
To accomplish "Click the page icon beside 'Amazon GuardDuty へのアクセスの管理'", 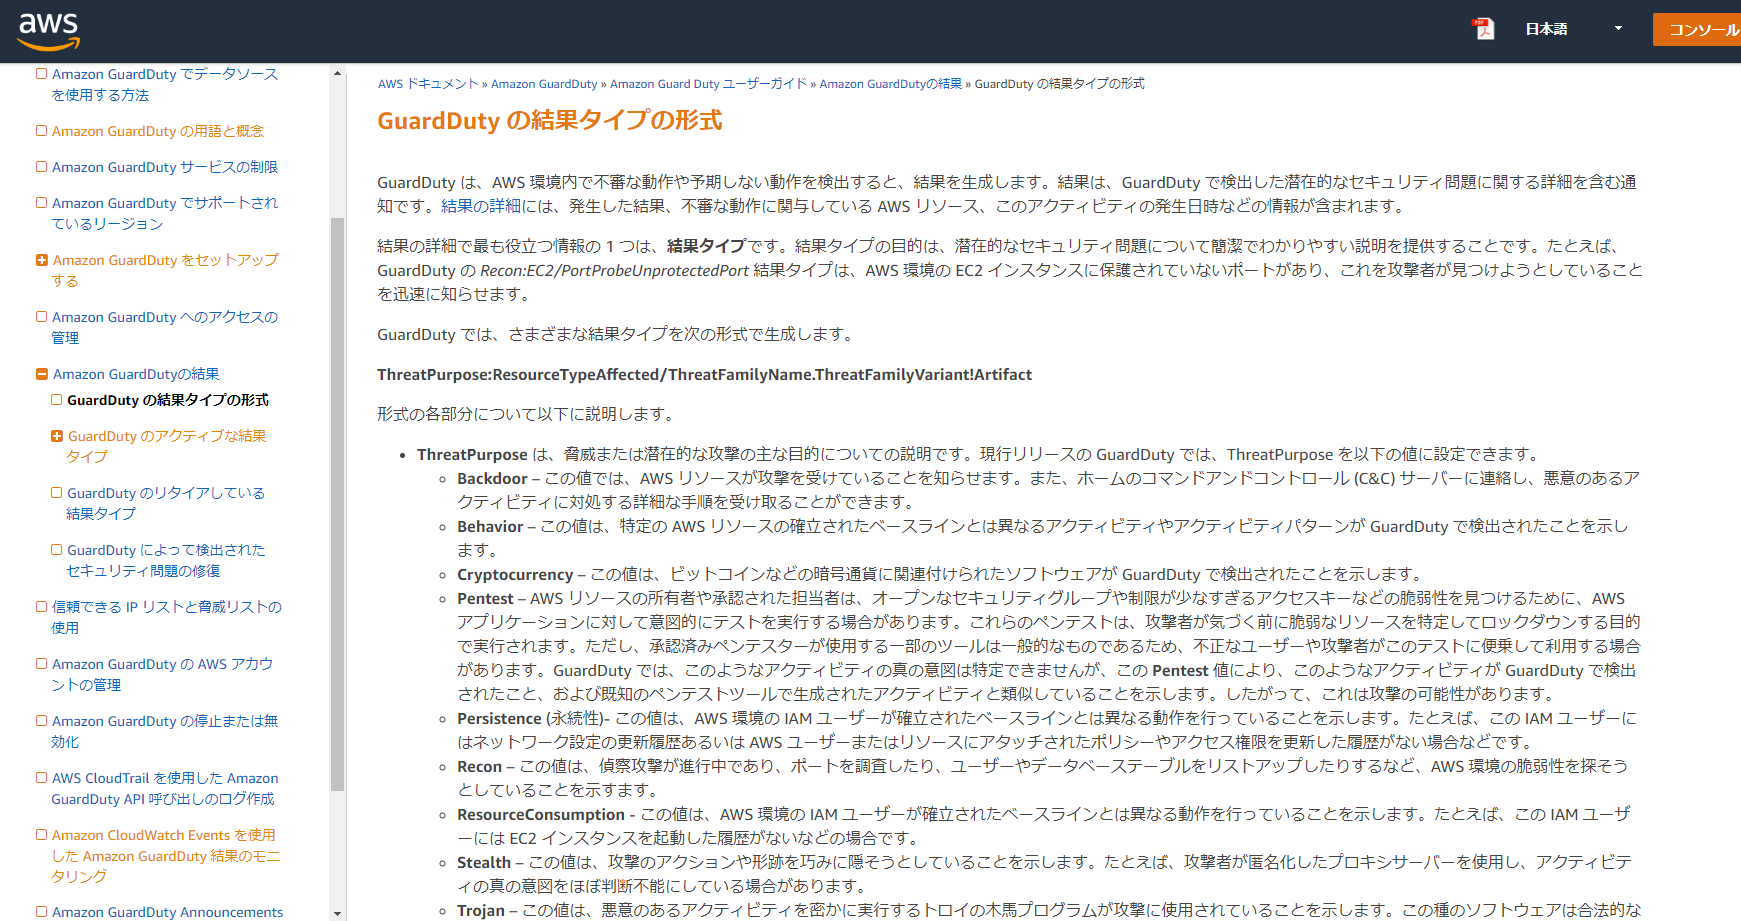I will click(x=42, y=317).
